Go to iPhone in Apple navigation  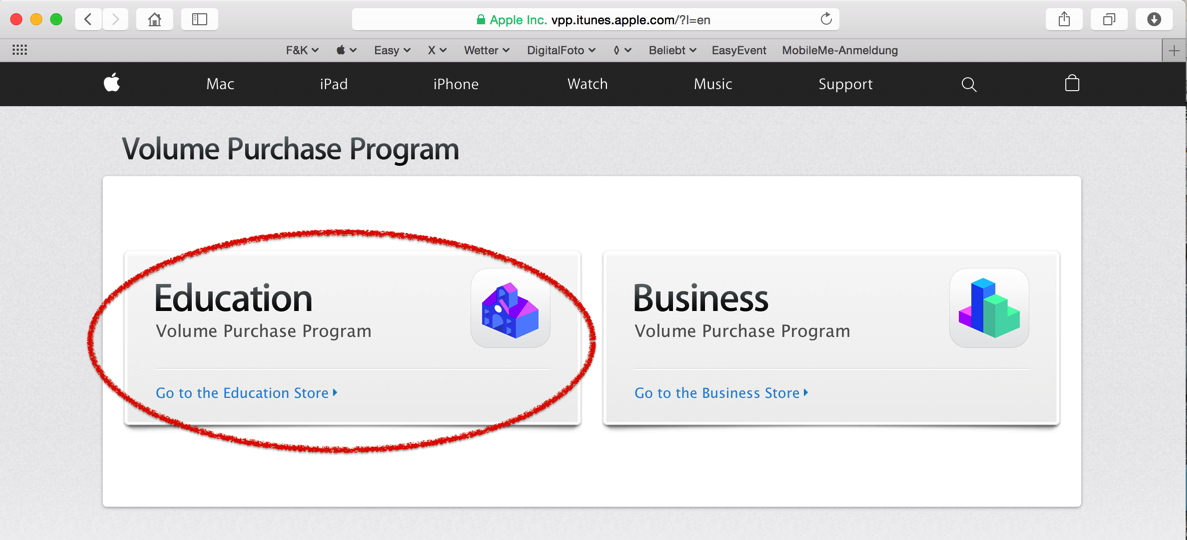(x=456, y=84)
